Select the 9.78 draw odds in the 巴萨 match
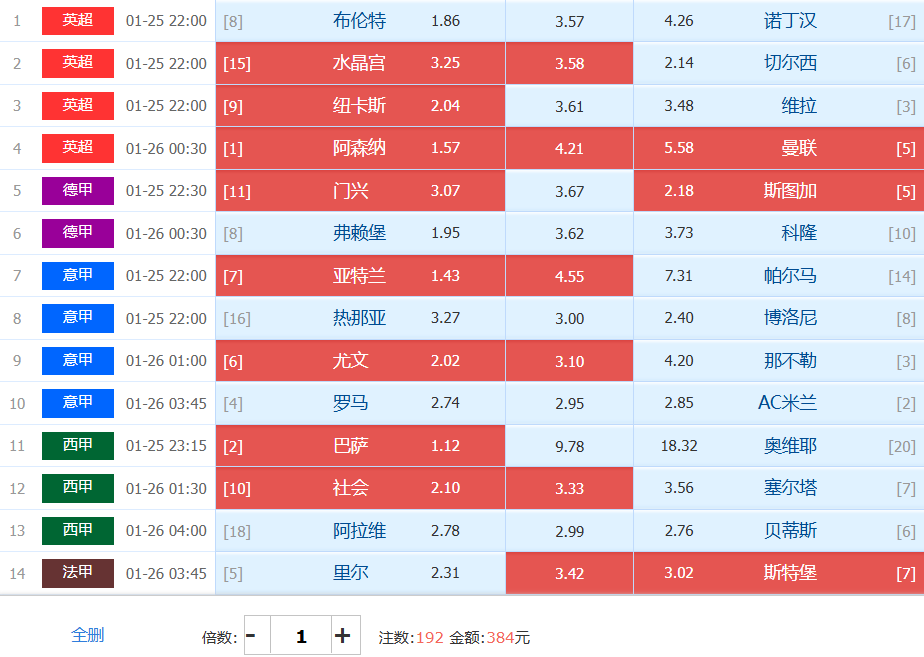Screen dimensions: 924x657 point(569,446)
